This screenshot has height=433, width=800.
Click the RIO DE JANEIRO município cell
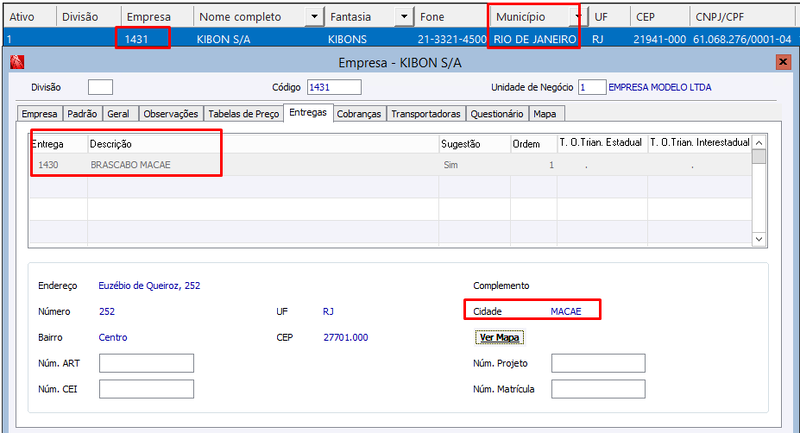[x=535, y=39]
